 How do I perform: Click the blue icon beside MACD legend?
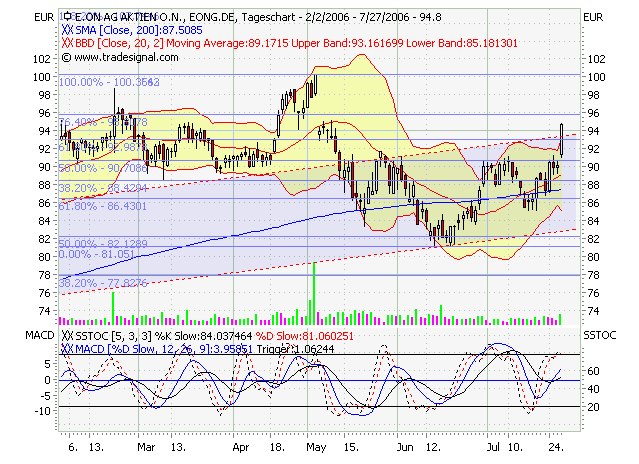point(68,349)
